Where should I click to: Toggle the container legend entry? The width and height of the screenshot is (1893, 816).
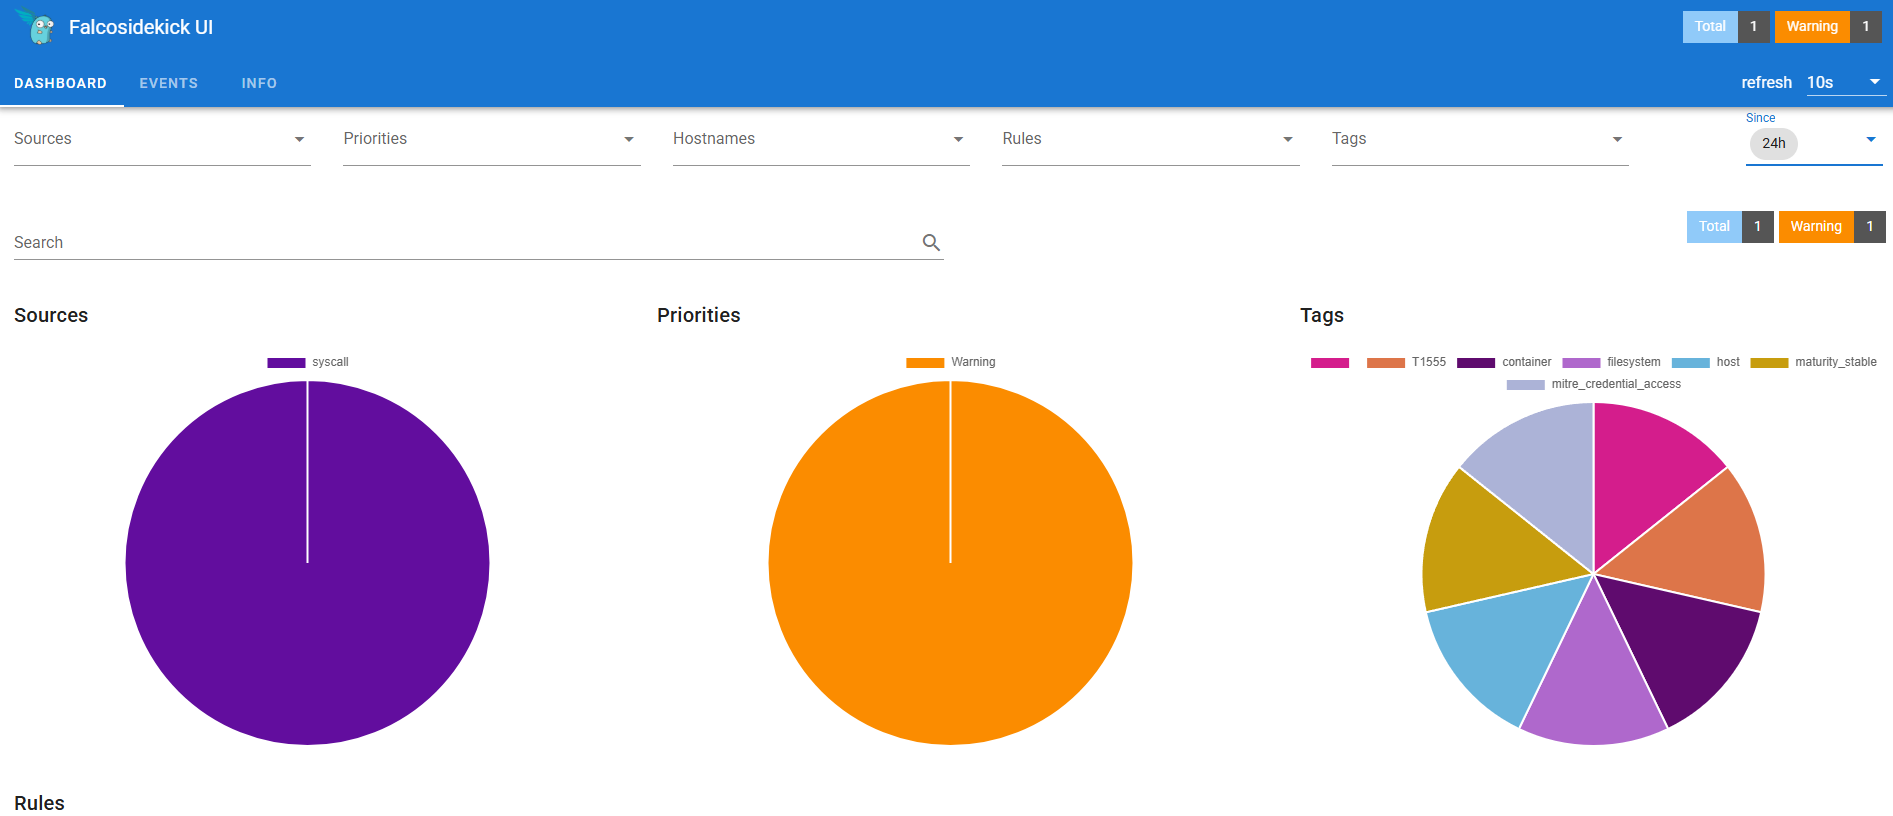tap(1505, 362)
